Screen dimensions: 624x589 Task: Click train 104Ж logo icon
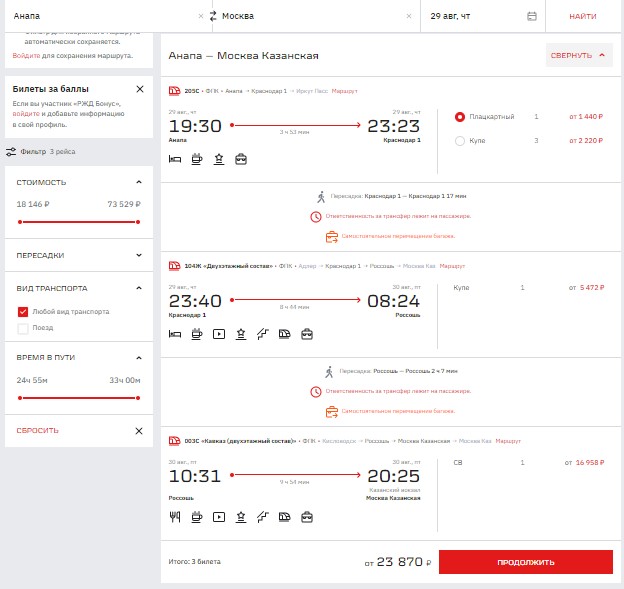174,265
